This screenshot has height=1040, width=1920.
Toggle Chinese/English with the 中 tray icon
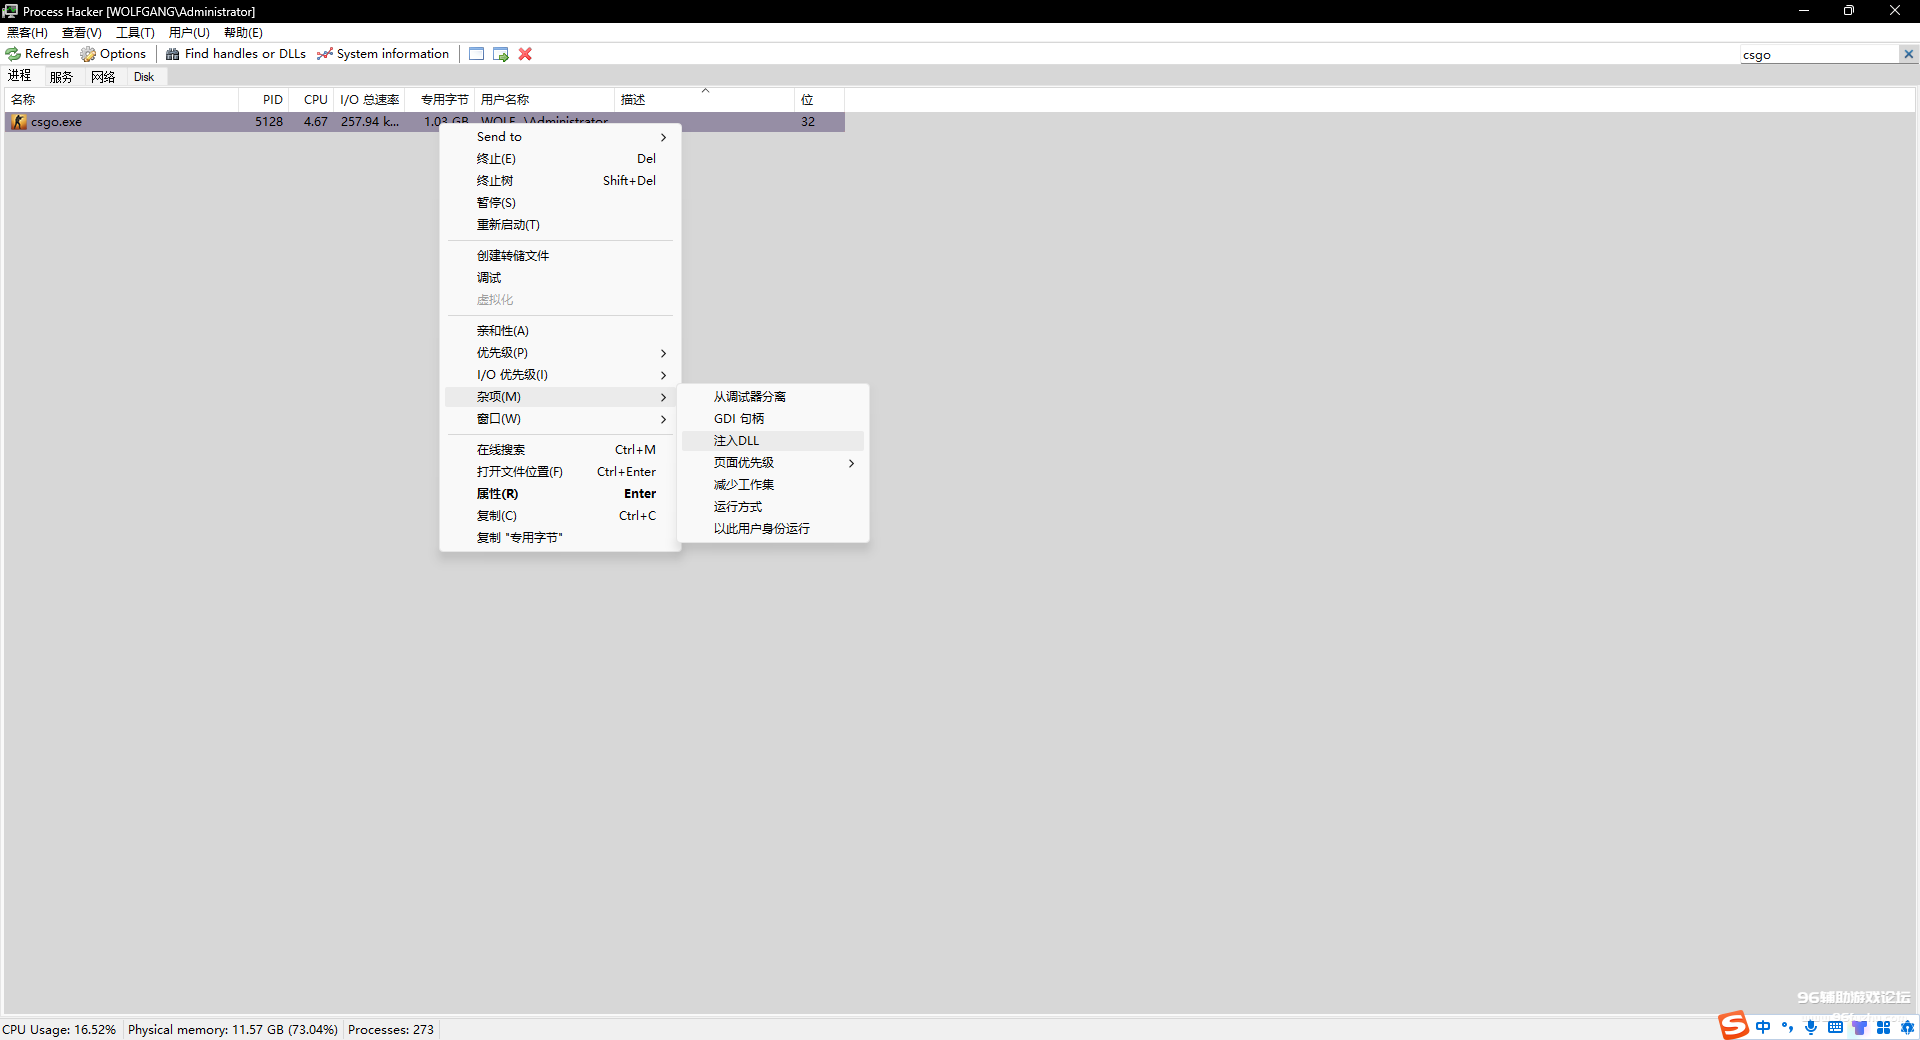coord(1763,1027)
